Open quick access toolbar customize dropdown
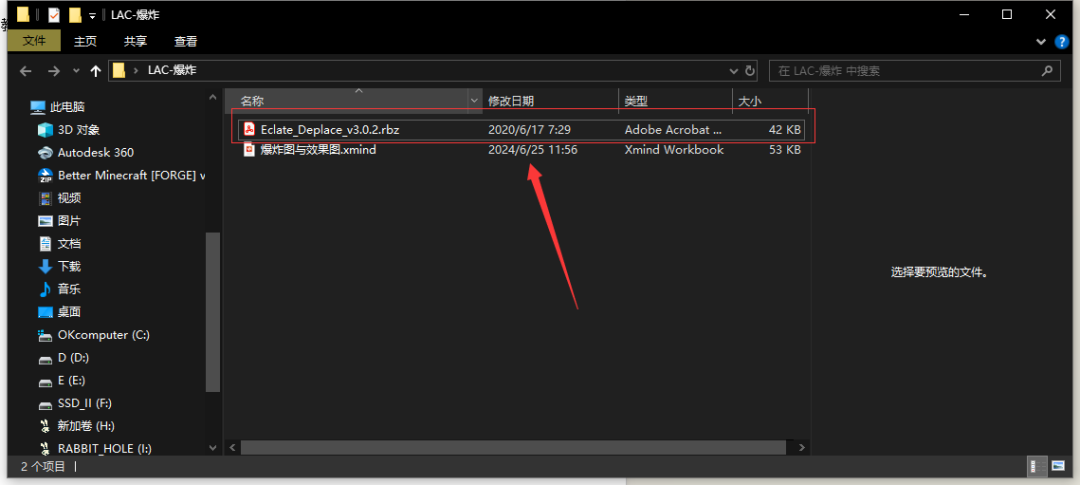The width and height of the screenshot is (1080, 485). 92,14
